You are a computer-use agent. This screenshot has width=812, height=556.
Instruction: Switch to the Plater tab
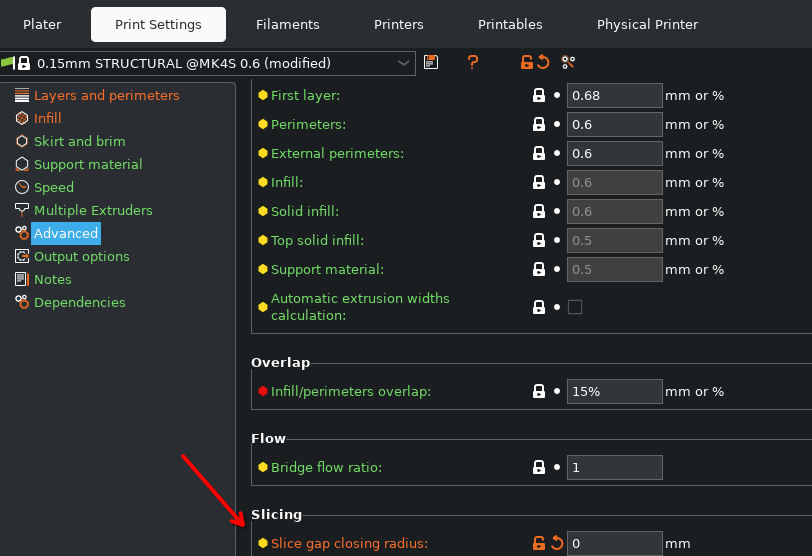(x=42, y=24)
